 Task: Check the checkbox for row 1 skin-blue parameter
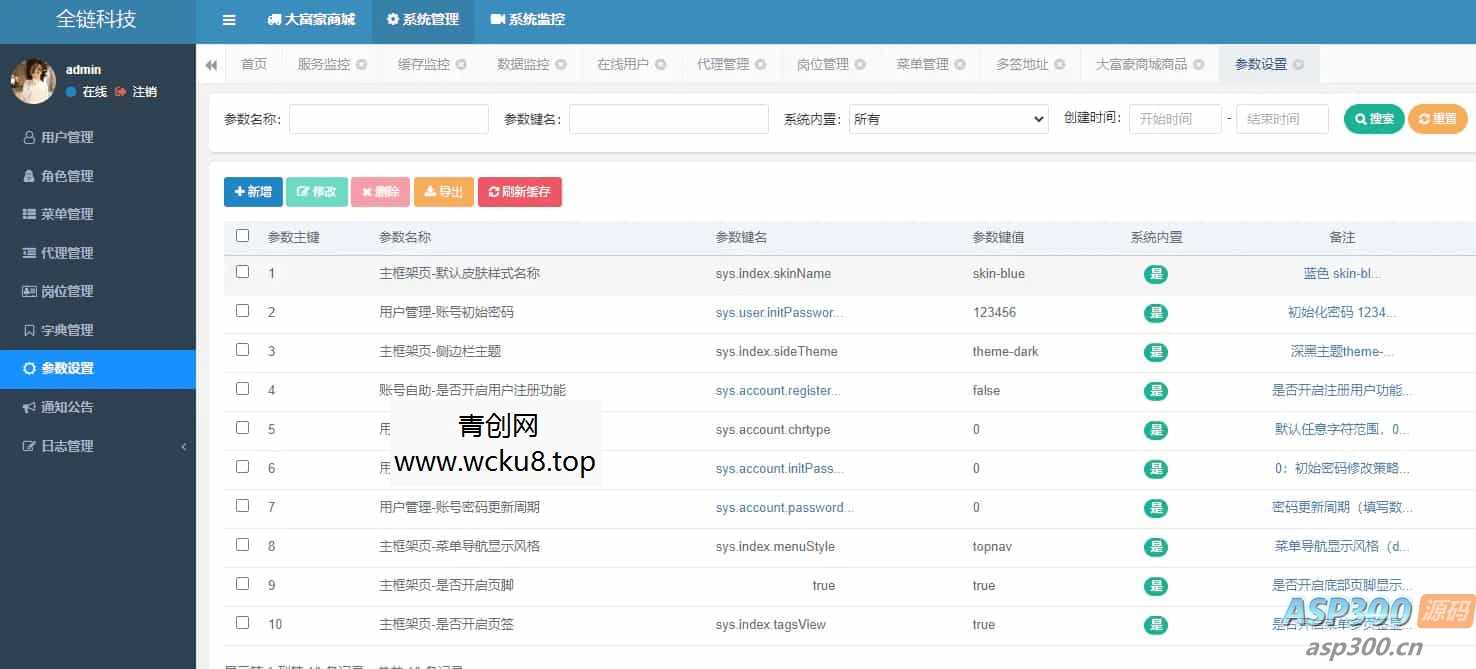[x=242, y=273]
